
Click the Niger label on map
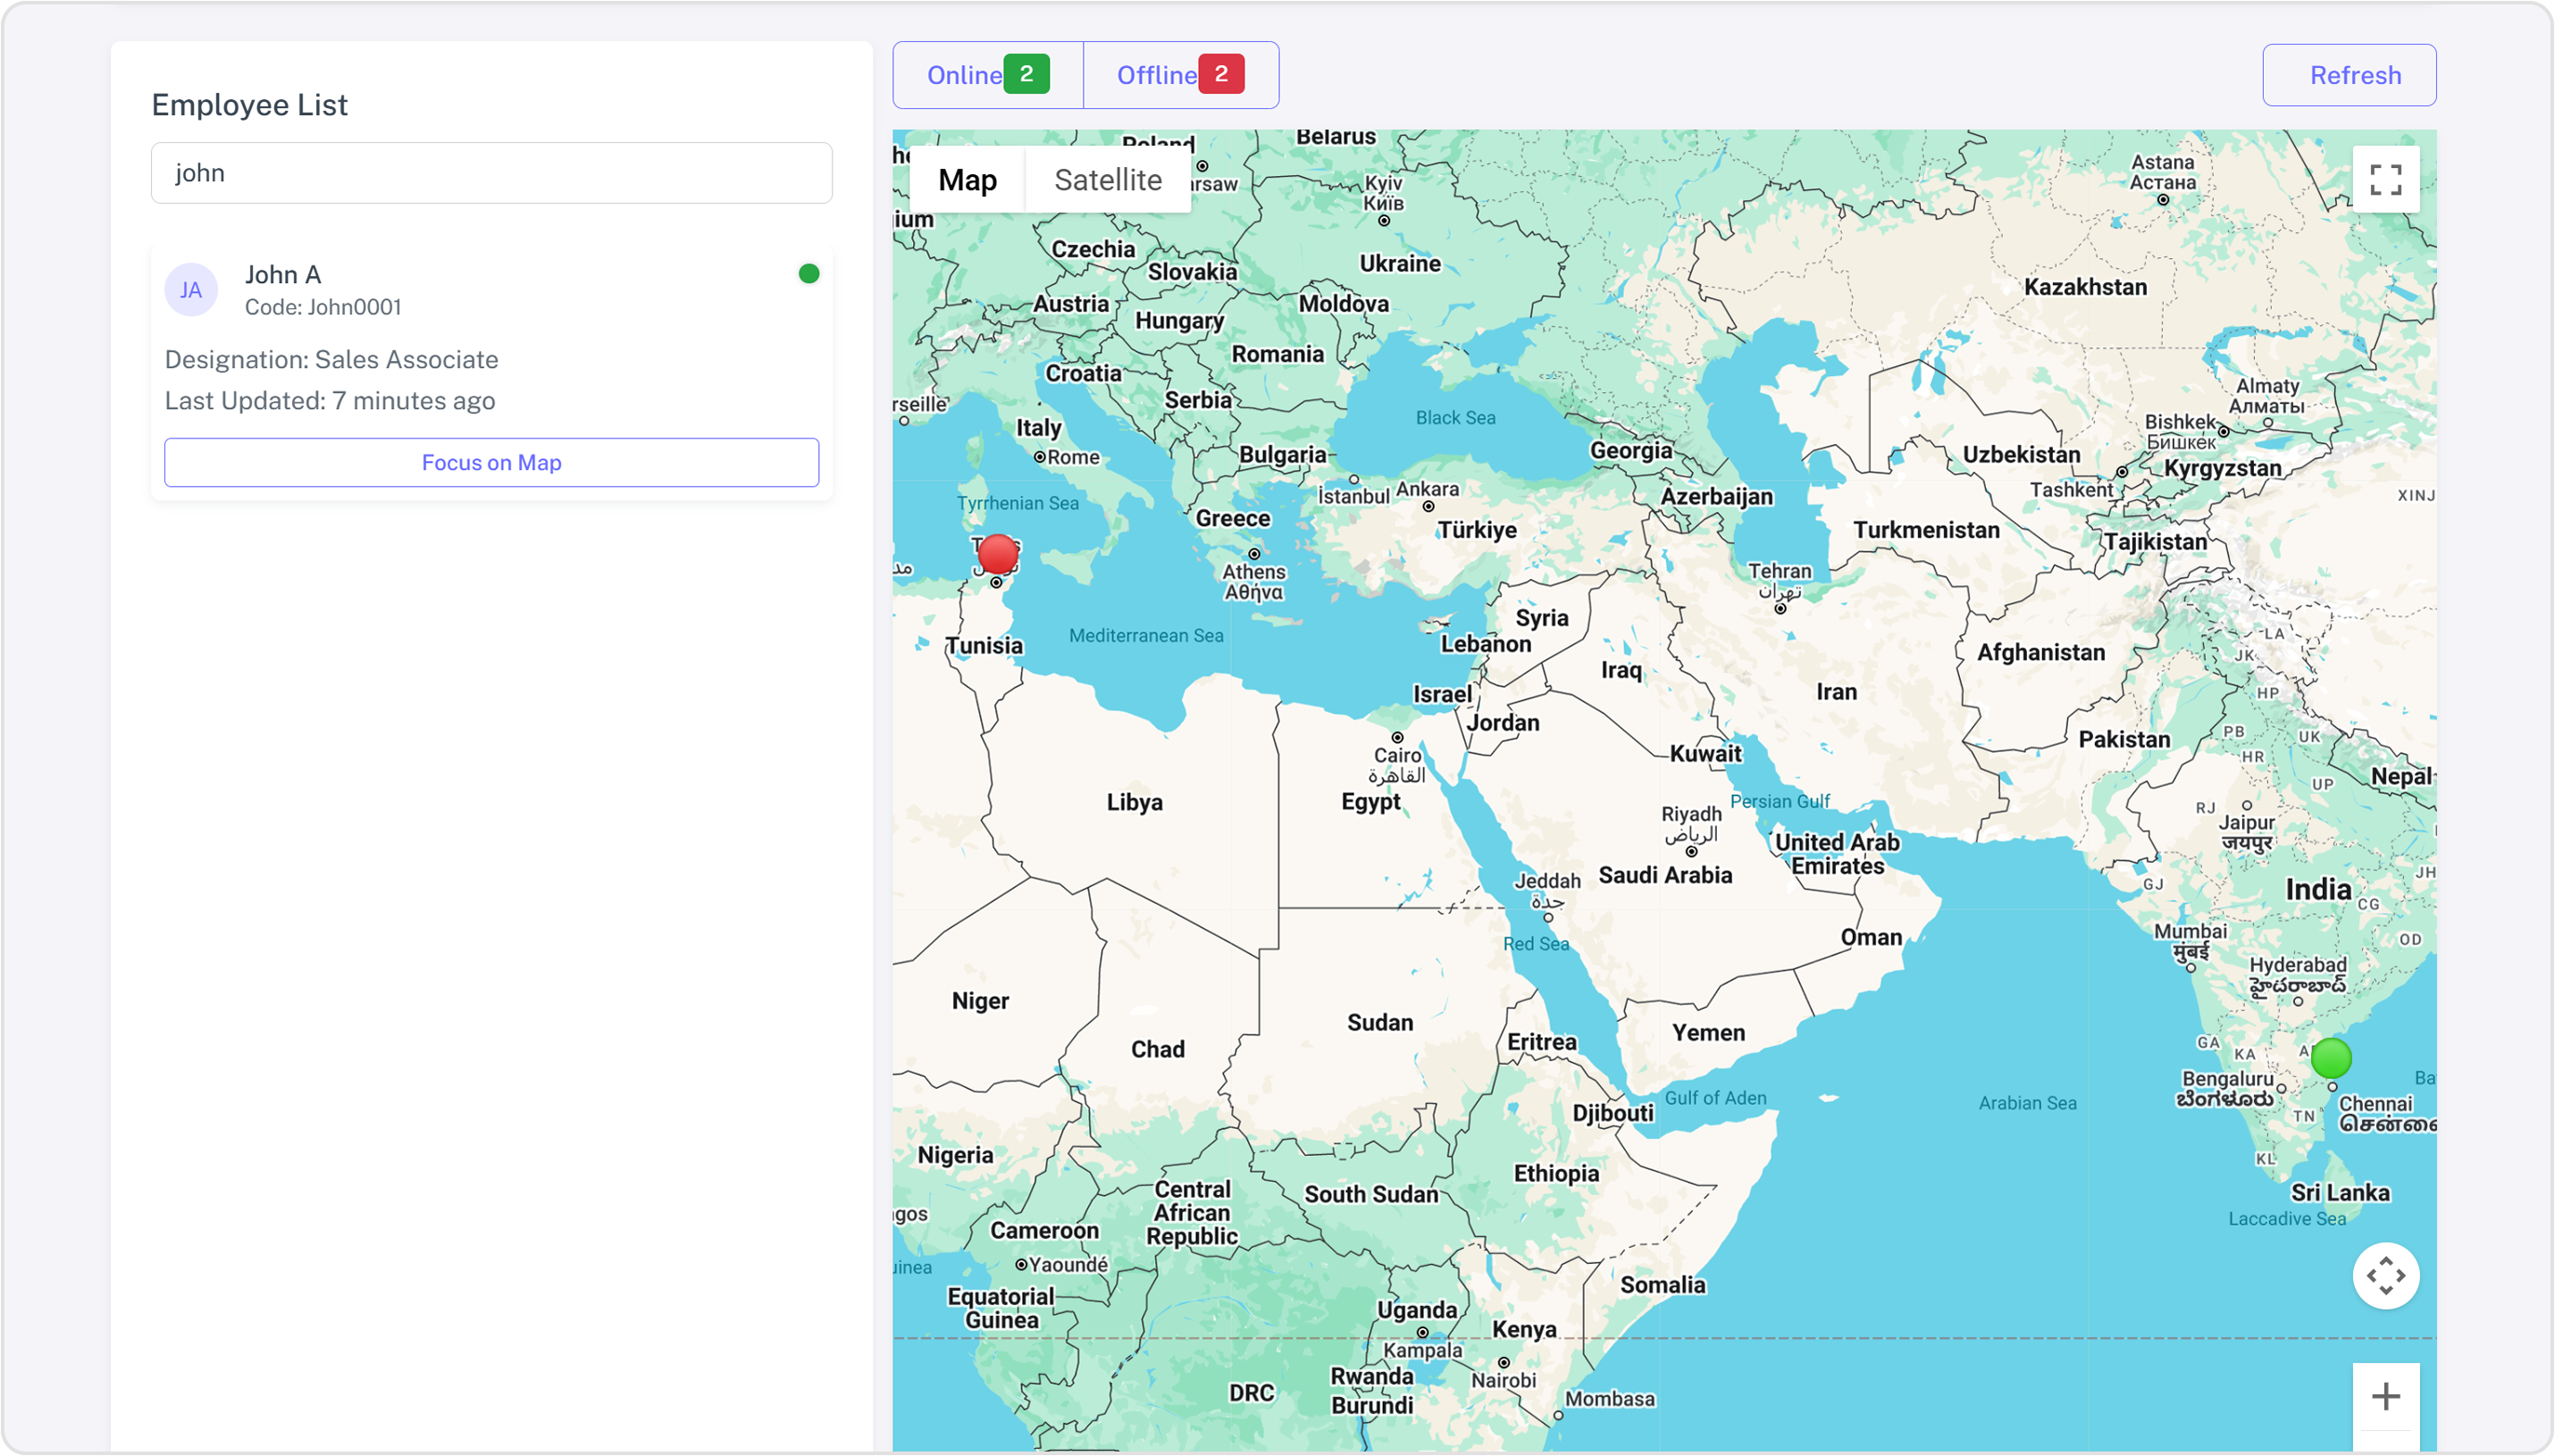pos(980,1001)
